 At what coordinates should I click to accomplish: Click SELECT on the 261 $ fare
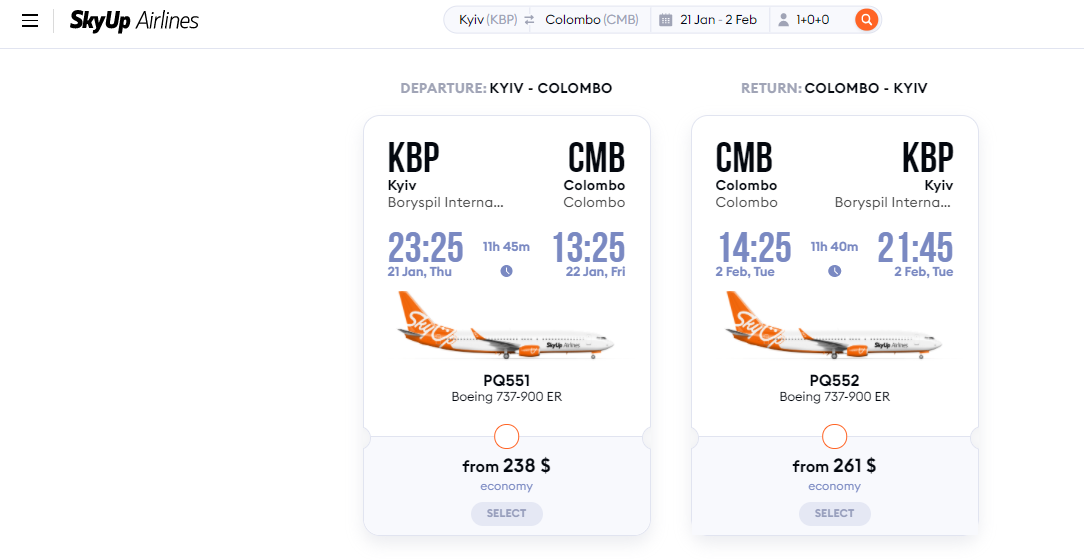(x=834, y=514)
